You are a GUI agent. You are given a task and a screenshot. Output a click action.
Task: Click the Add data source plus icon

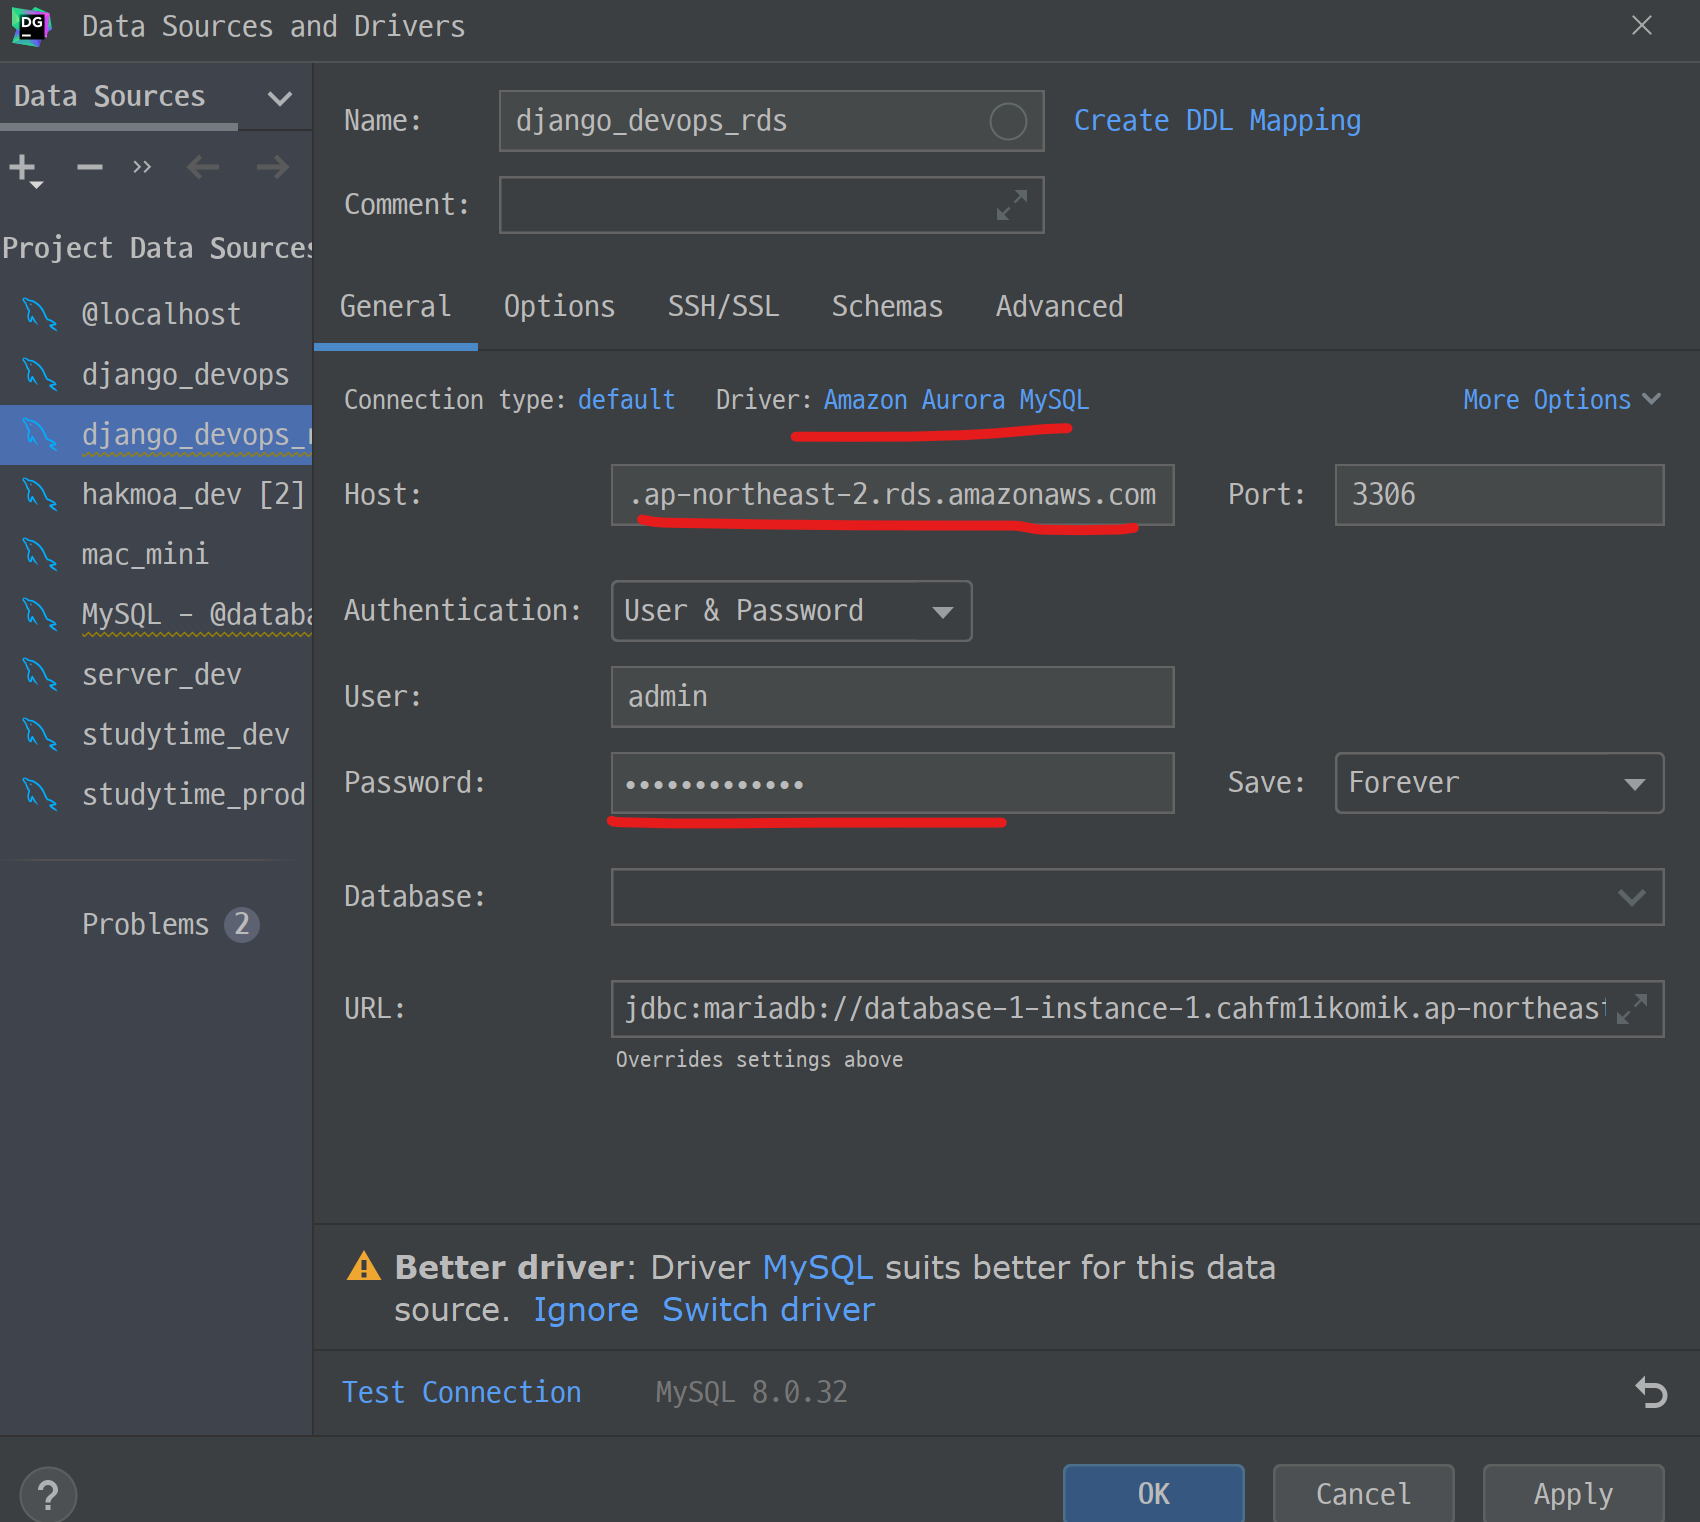pos(24,169)
